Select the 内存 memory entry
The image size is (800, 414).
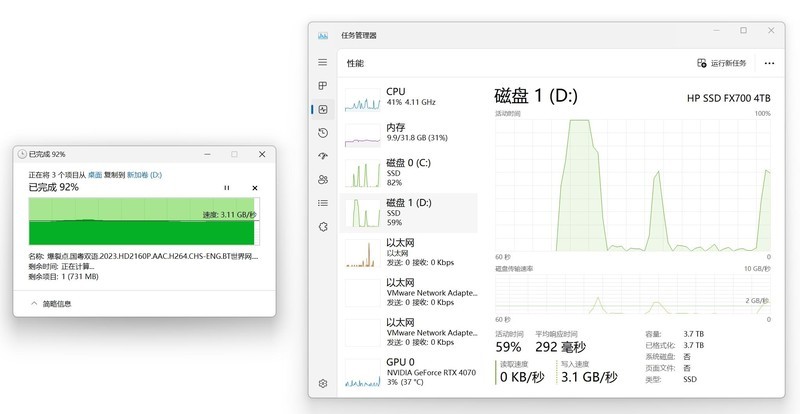(x=409, y=134)
